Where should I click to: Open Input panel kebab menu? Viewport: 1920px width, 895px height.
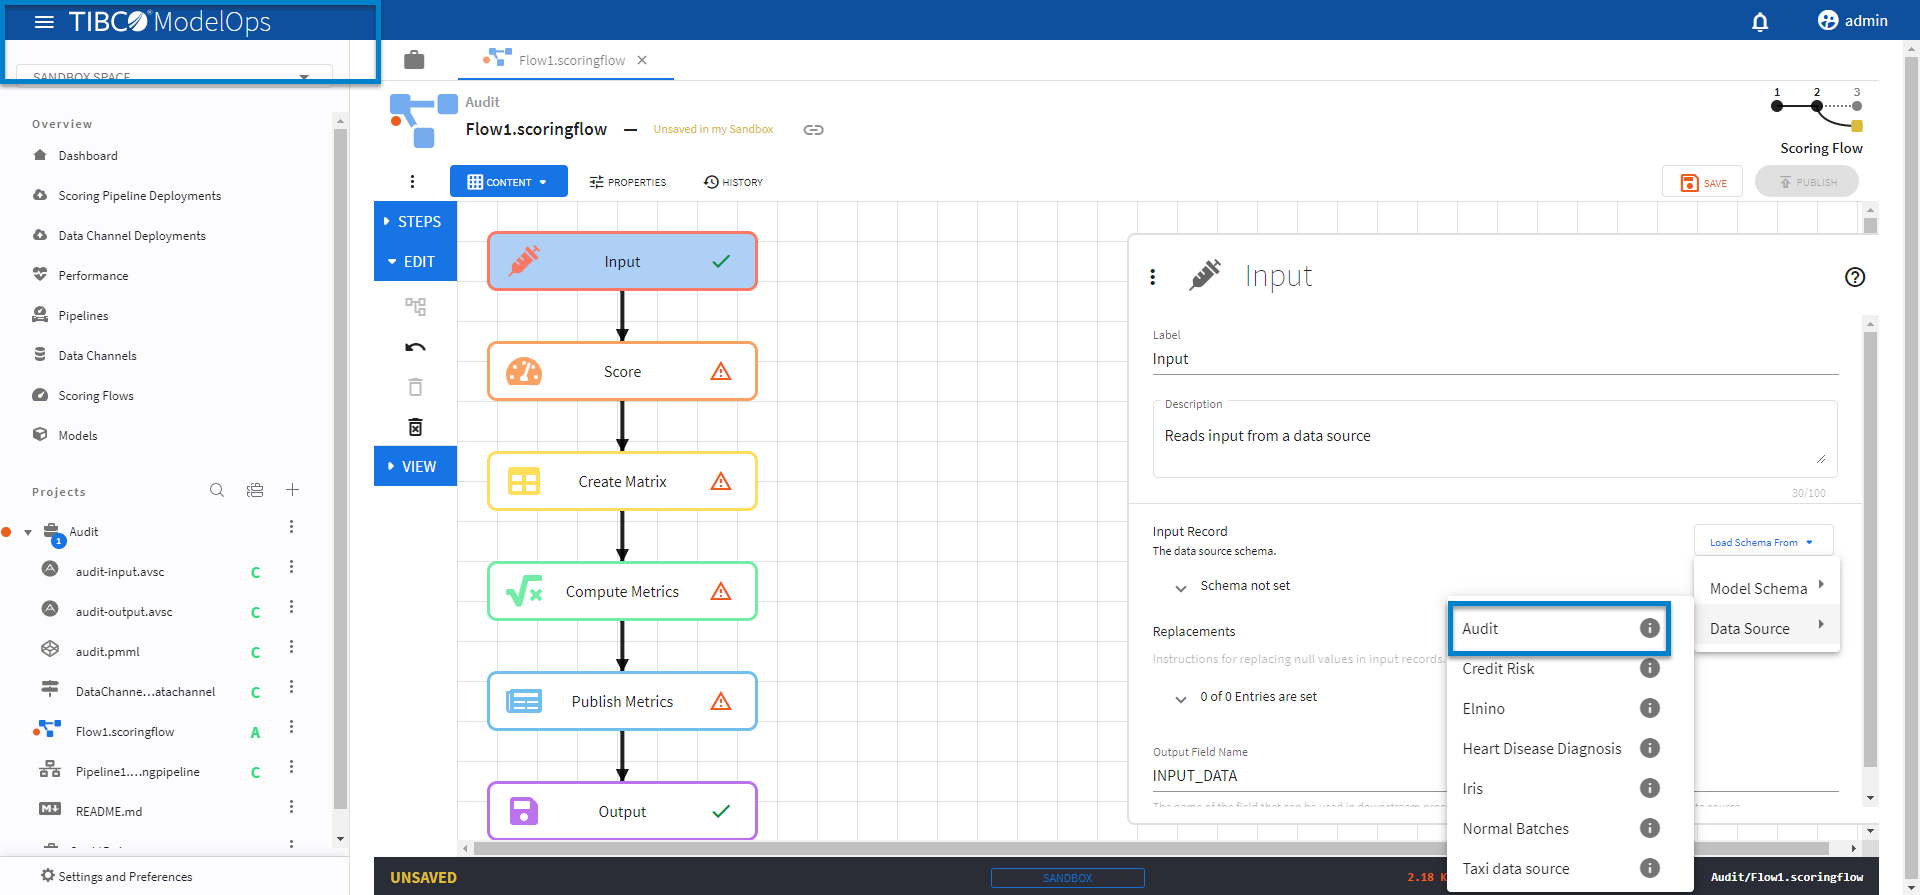[1153, 277]
